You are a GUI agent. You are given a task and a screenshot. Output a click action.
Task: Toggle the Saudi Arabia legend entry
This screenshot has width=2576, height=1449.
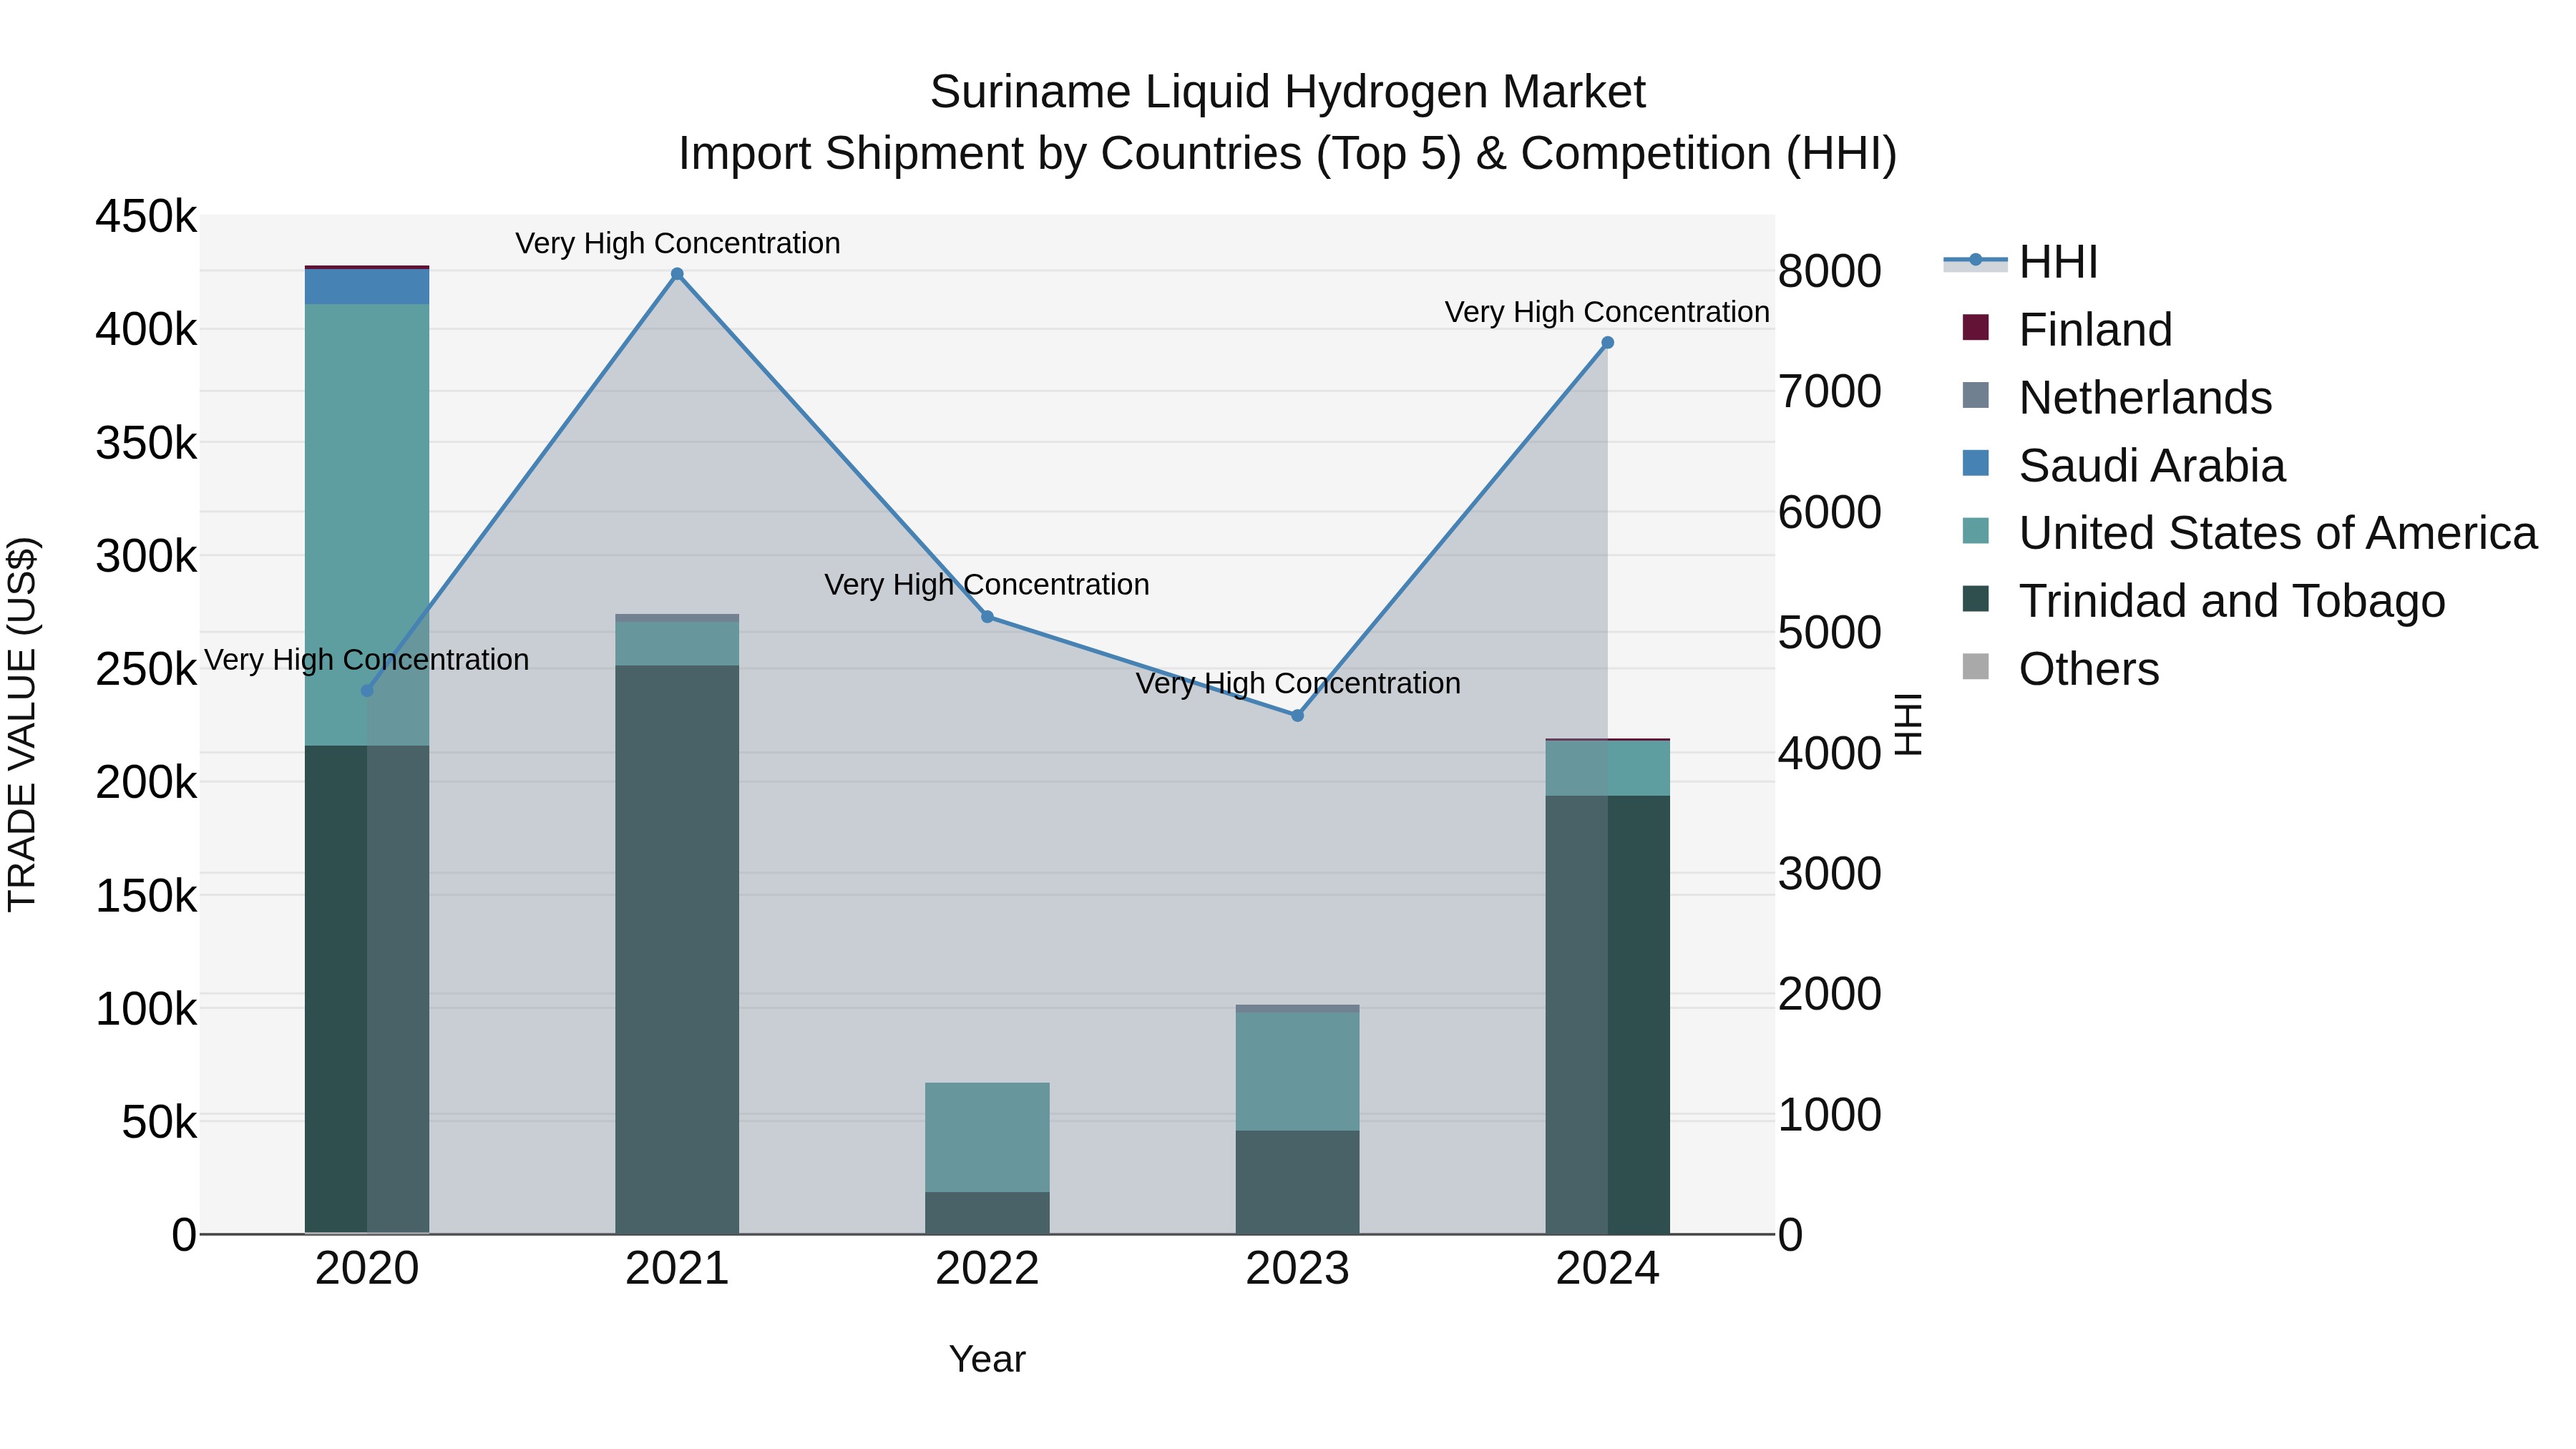click(x=2124, y=465)
